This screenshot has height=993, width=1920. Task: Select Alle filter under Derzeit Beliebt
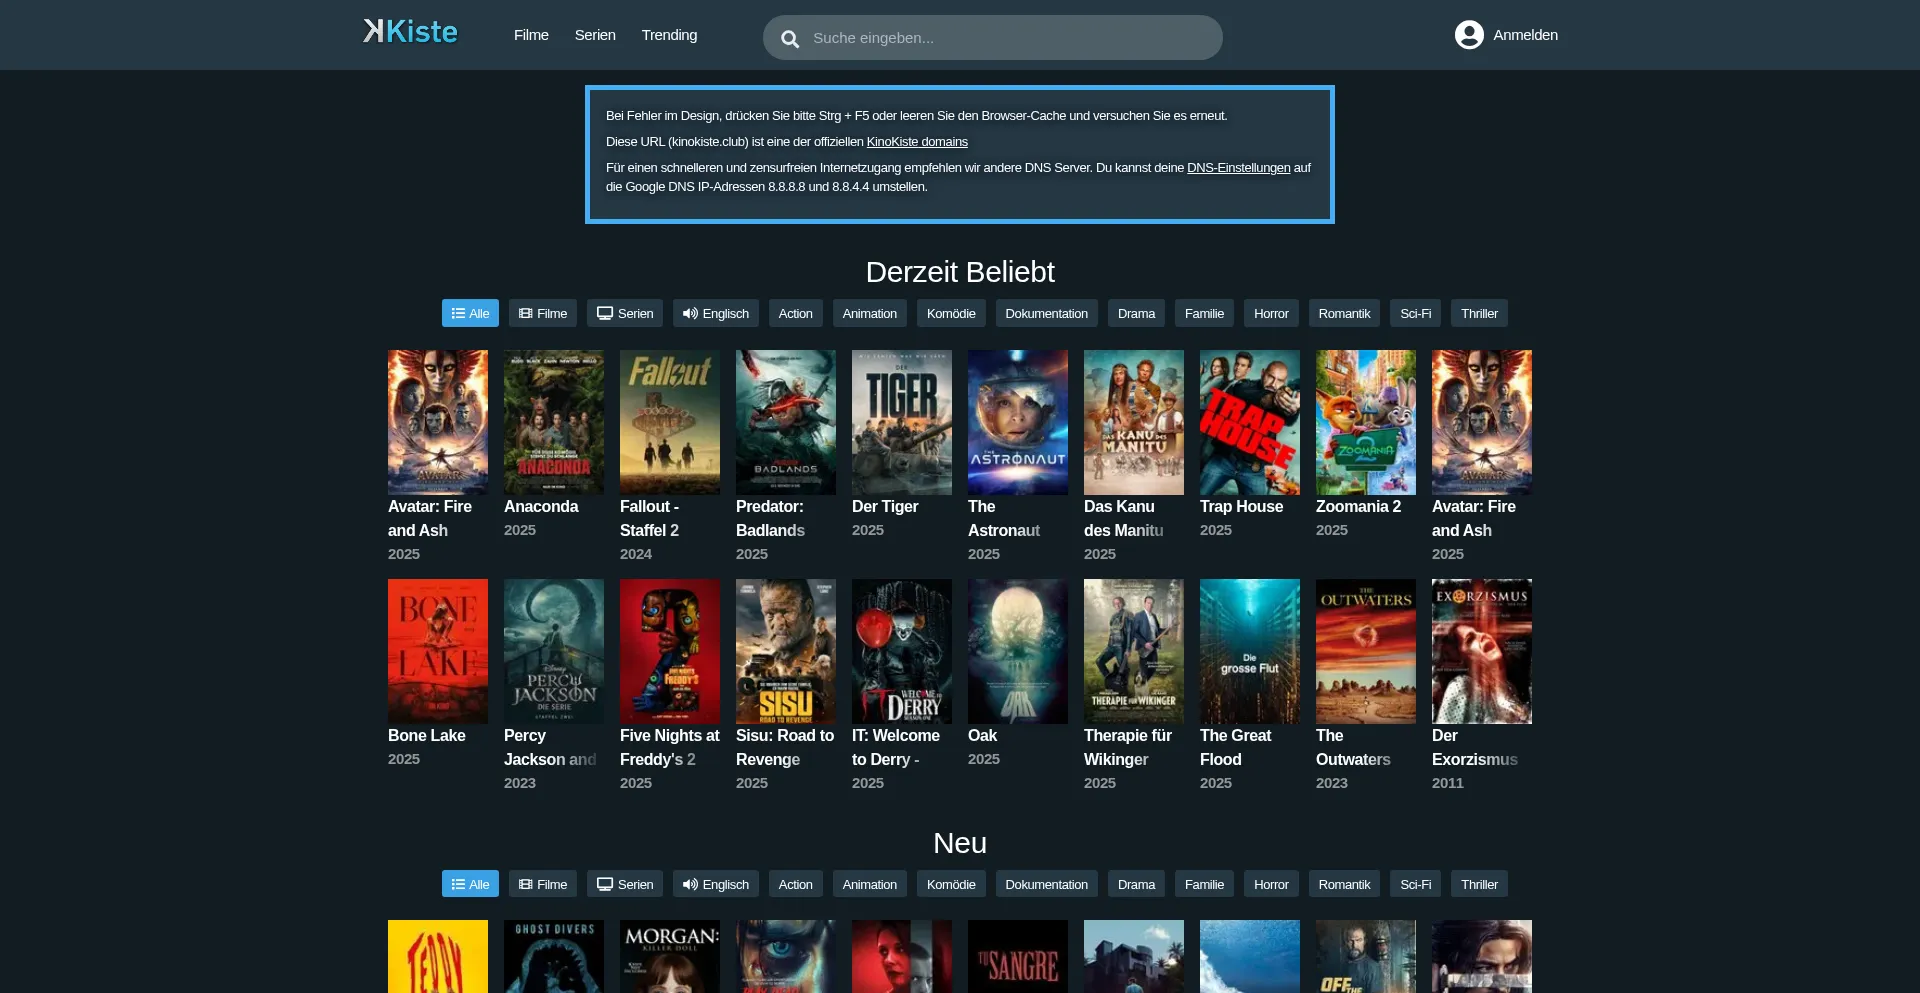pyautogui.click(x=470, y=313)
